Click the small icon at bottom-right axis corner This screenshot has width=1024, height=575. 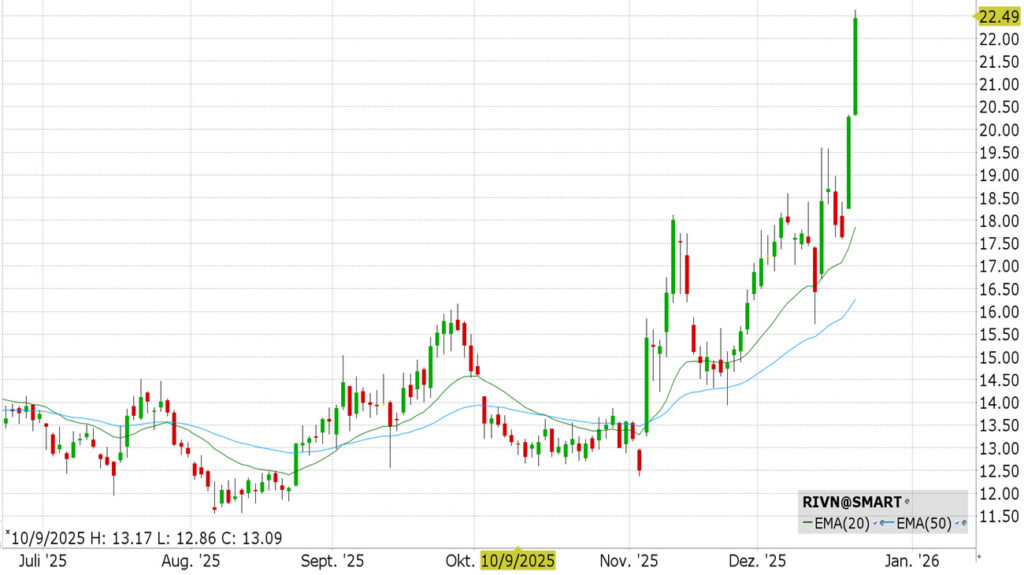tap(979, 555)
